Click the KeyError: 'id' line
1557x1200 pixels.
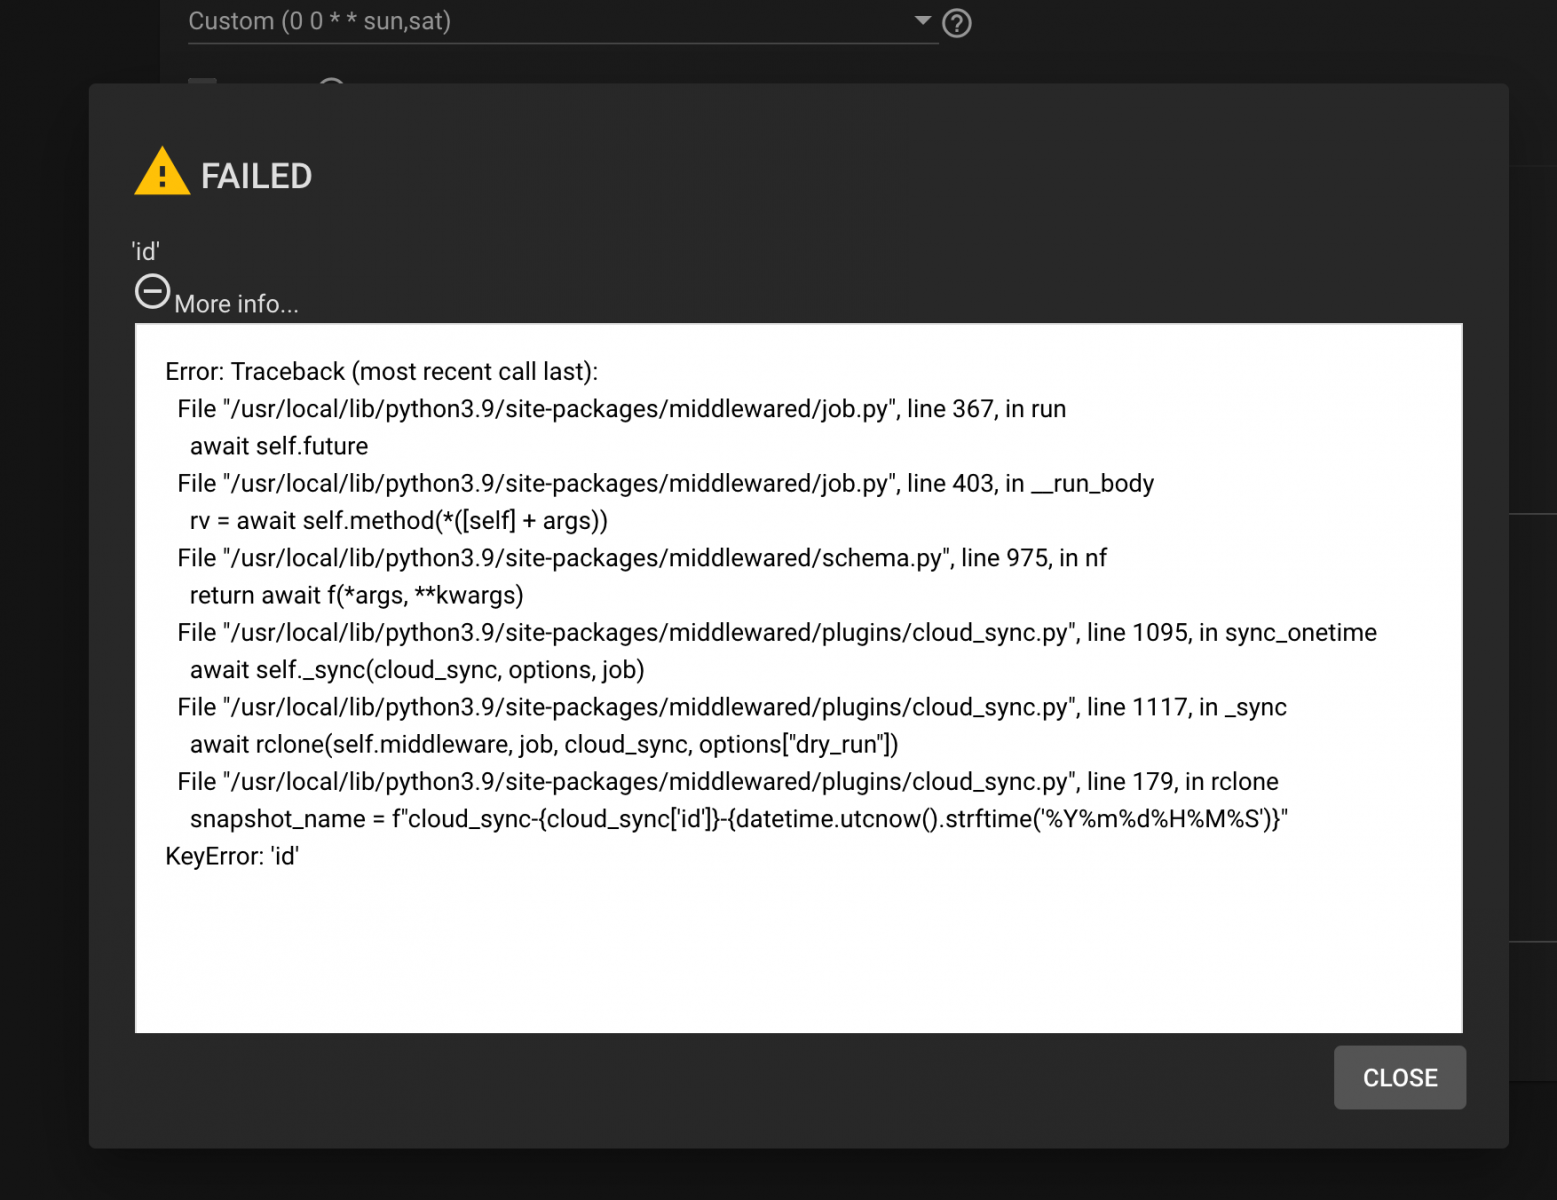[x=232, y=856]
